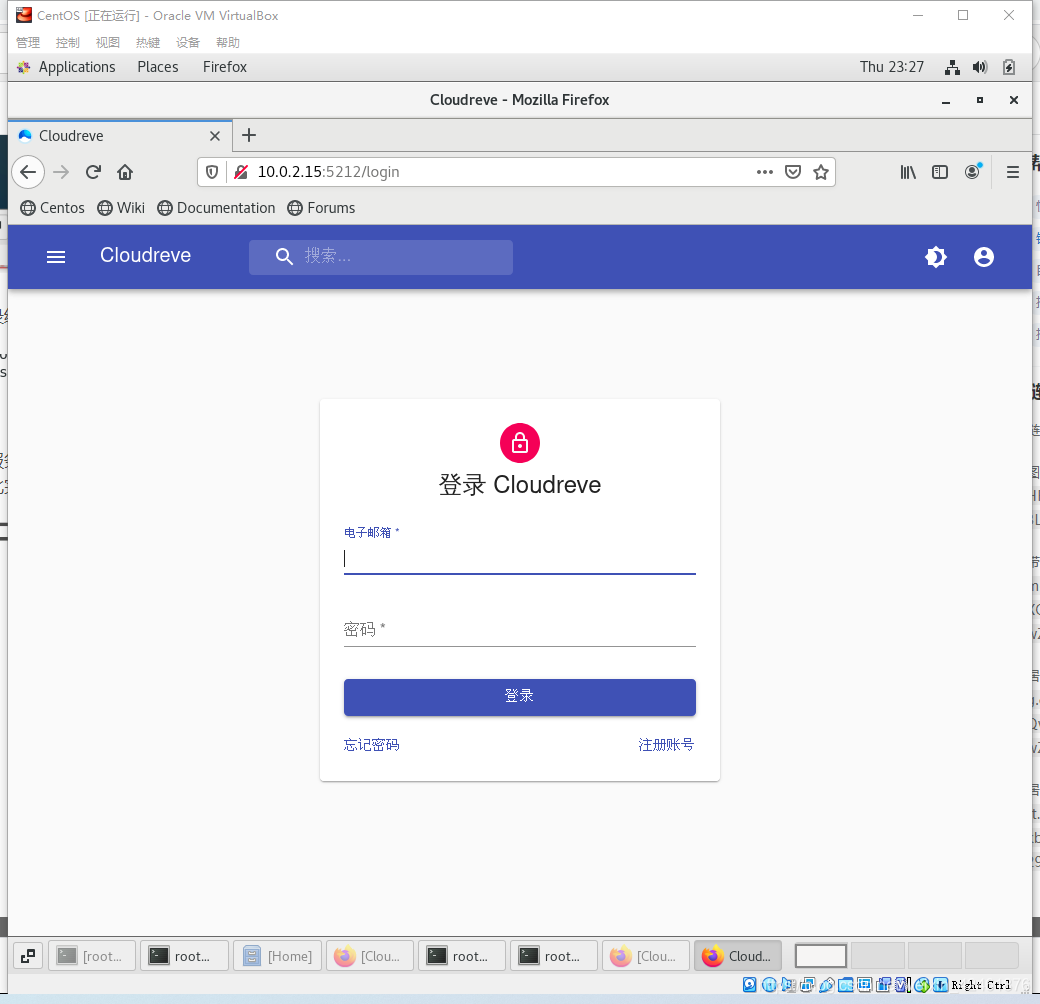Open the Centos bookmark
1040x1004 pixels.
coord(52,208)
